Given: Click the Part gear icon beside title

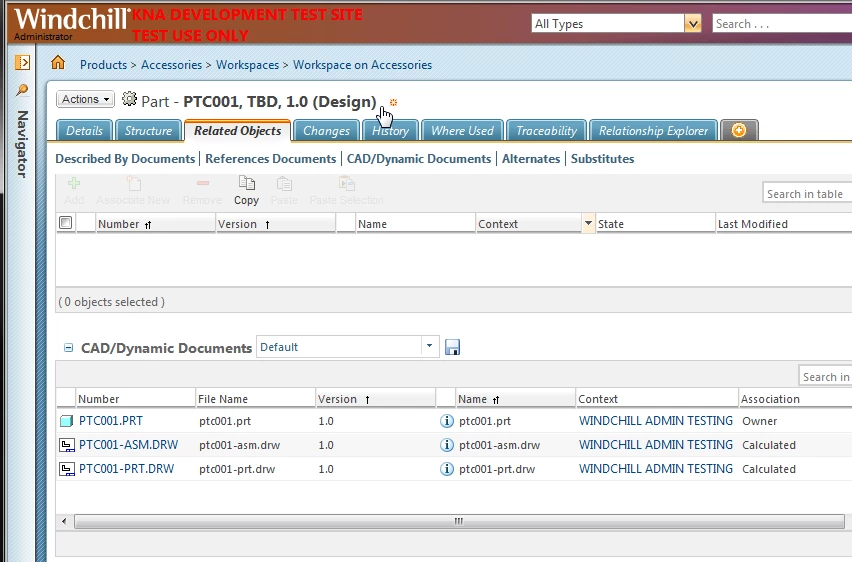Looking at the screenshot, I should (x=129, y=99).
